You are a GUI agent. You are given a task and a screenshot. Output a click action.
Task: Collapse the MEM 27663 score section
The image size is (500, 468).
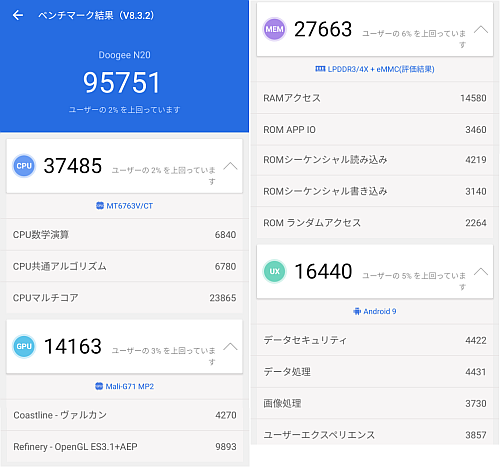481,30
